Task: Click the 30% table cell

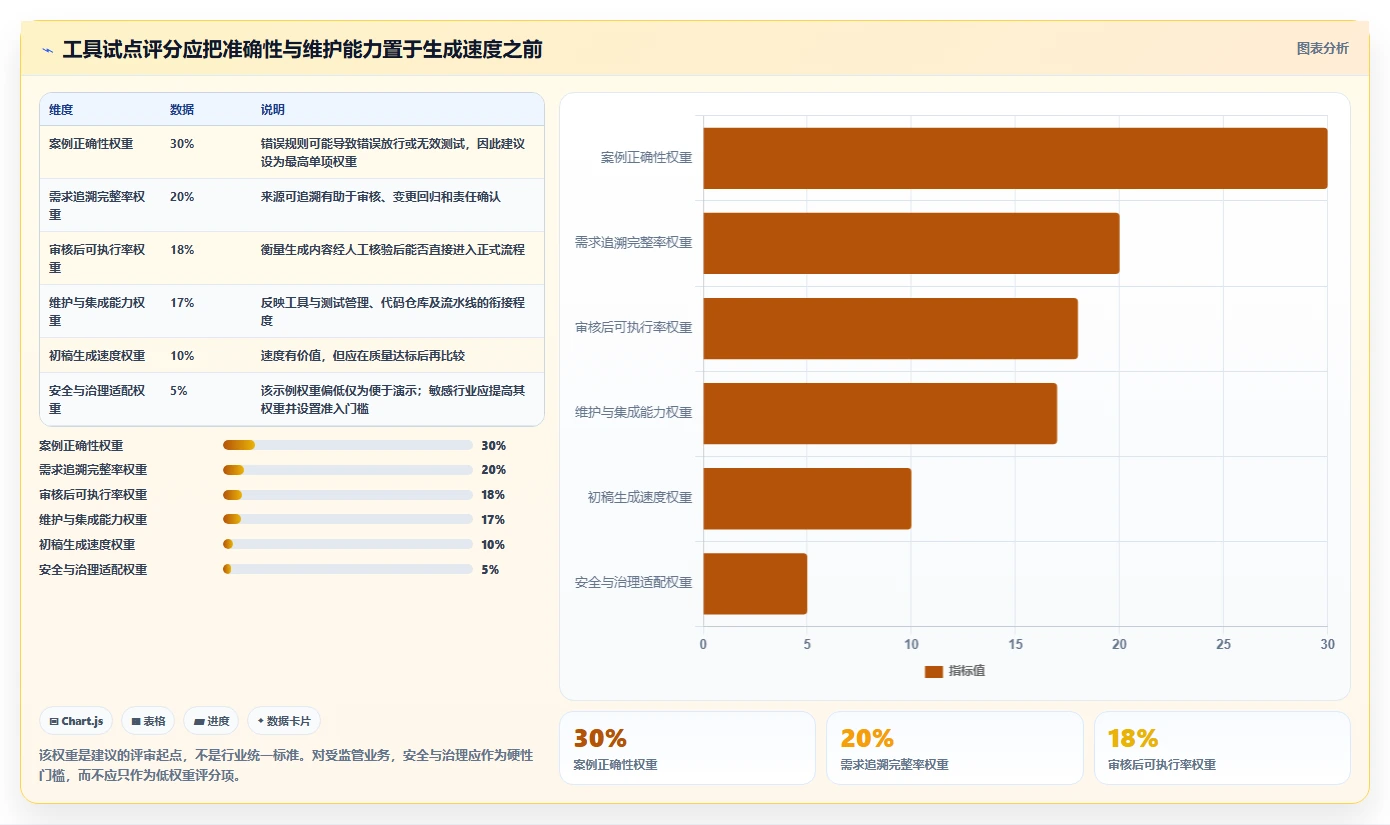Action: 182,144
